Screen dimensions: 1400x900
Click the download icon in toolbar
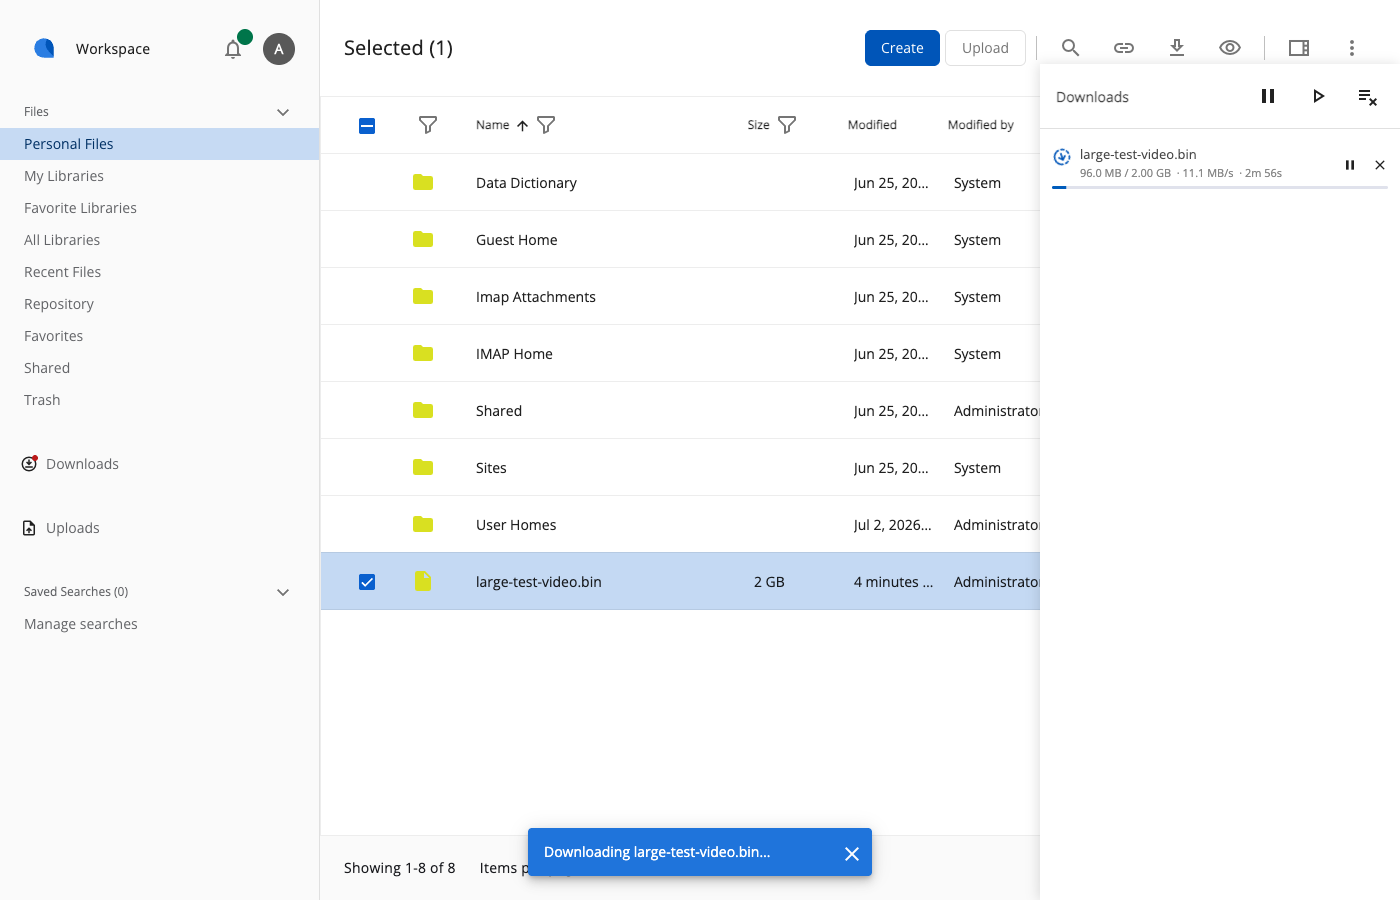point(1177,48)
